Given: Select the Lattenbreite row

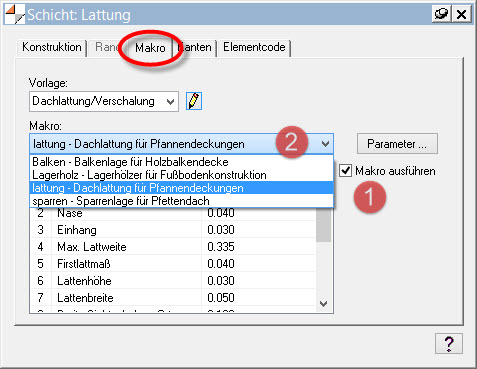Looking at the screenshot, I should (173, 298).
